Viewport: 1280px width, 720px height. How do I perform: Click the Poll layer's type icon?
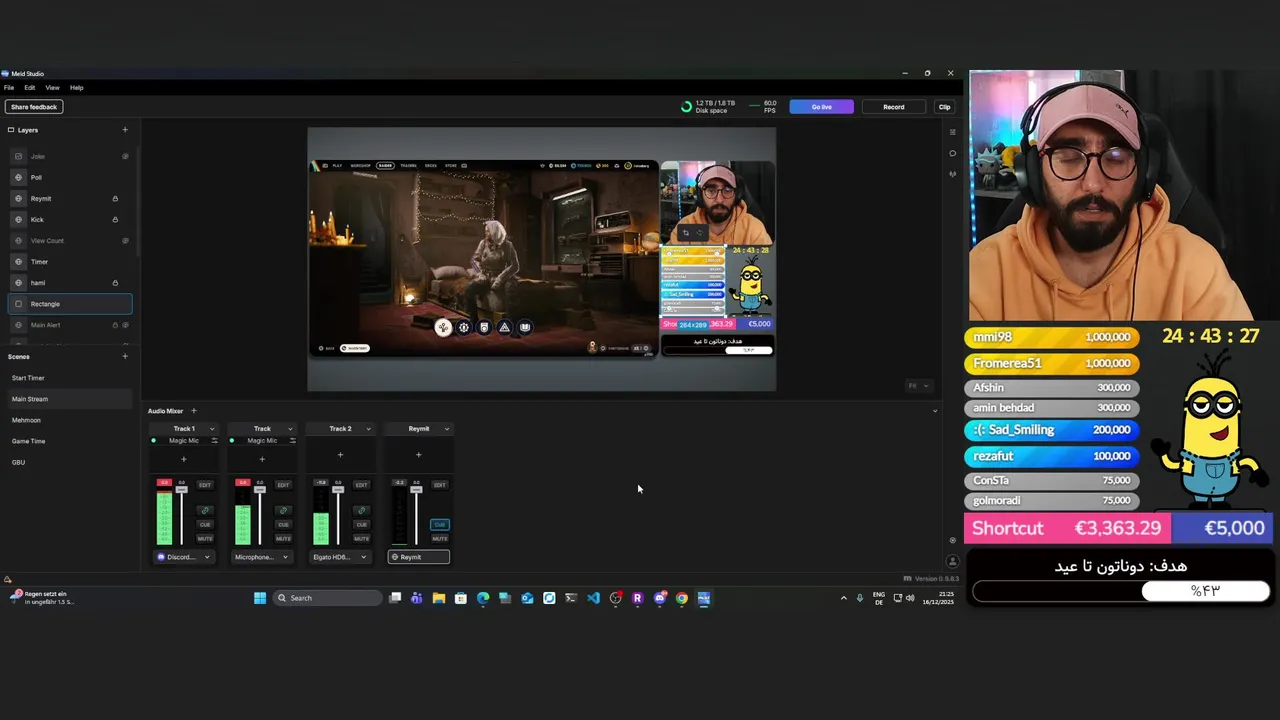tap(18, 177)
